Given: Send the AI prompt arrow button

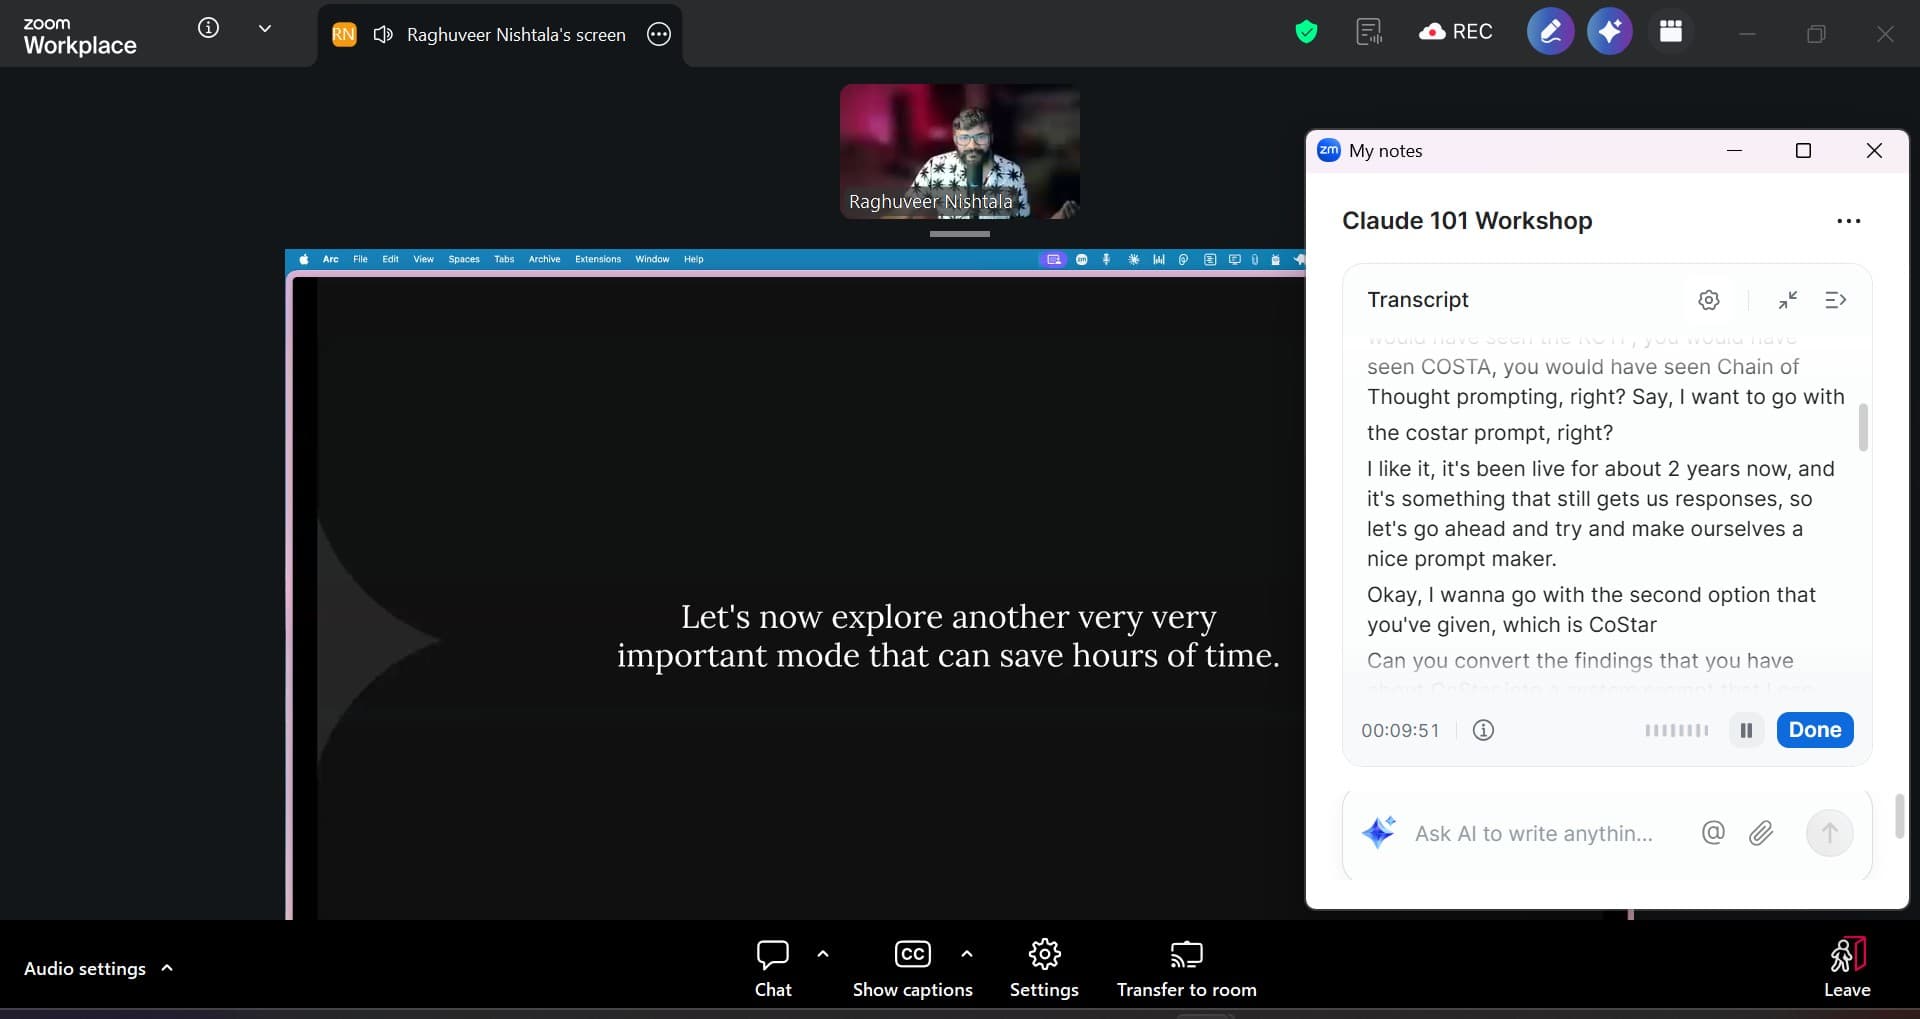Looking at the screenshot, I should (x=1829, y=833).
